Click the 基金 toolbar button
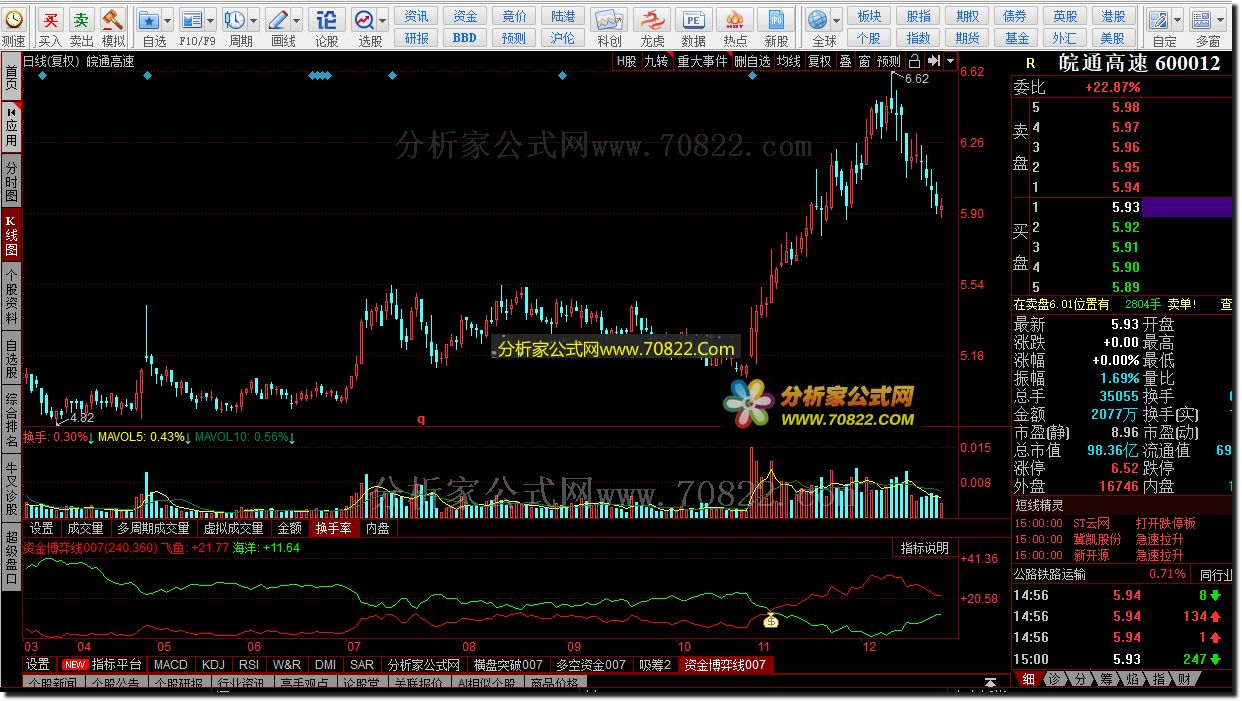Image resolution: width=1242 pixels, height=701 pixels. pos(1017,37)
